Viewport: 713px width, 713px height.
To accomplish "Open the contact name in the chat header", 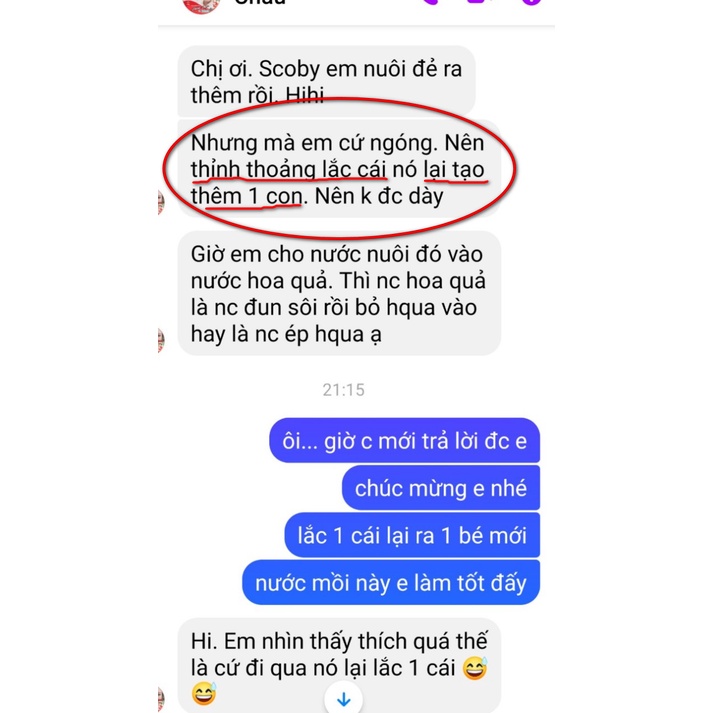I will (x=260, y=2).
